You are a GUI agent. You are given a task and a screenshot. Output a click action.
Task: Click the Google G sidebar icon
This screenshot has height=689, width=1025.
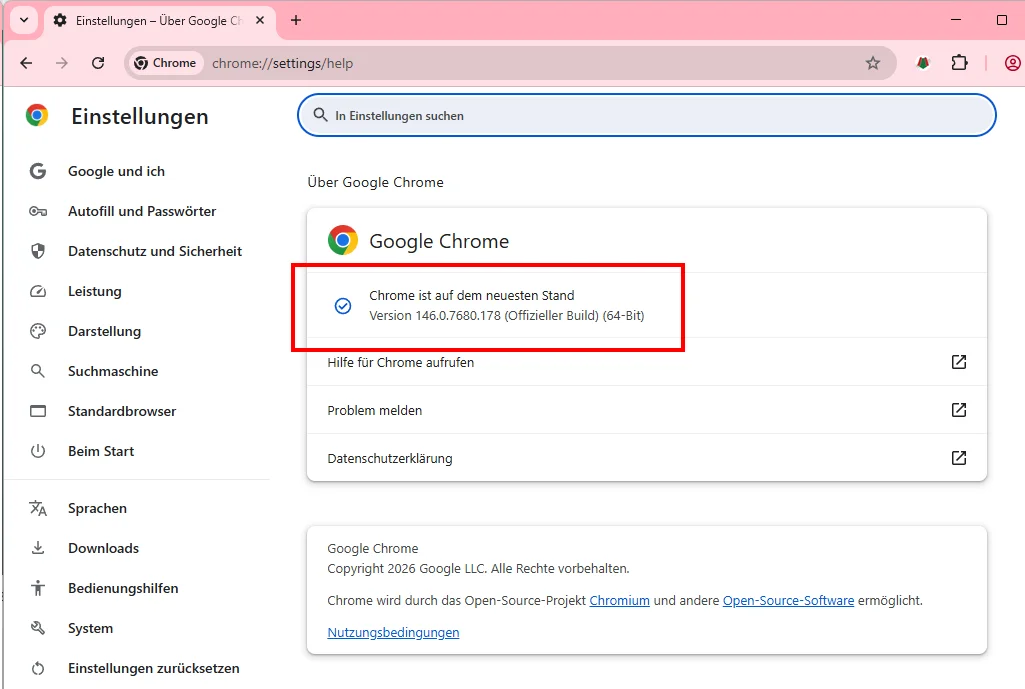coord(38,171)
